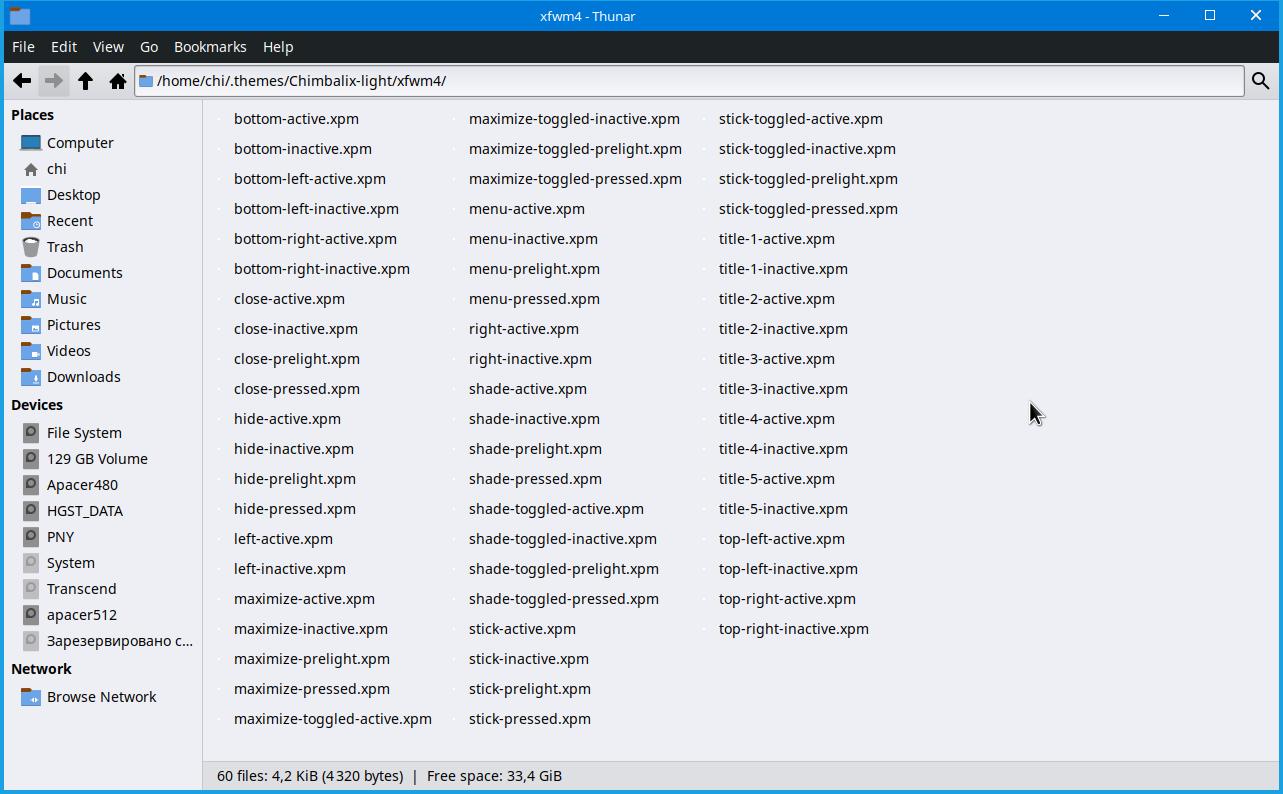Select the file top-right-inactive.xpm
1283x794 pixels.
pyautogui.click(x=794, y=629)
